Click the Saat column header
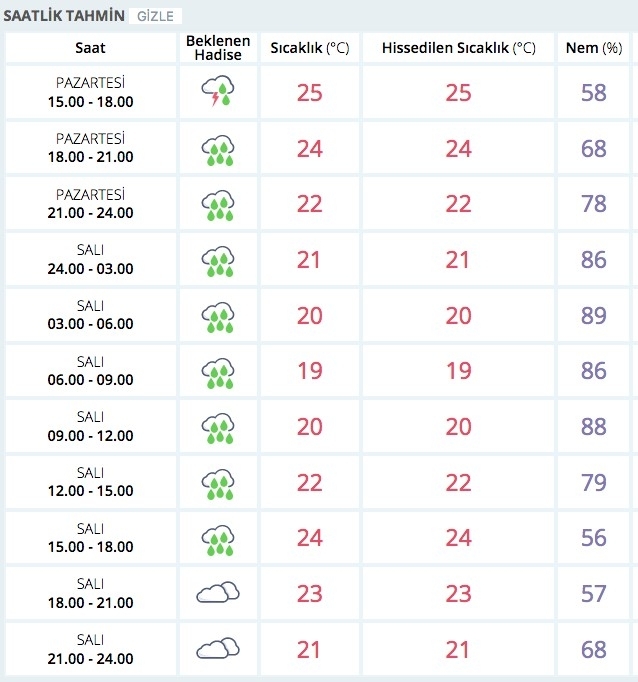 coord(90,48)
